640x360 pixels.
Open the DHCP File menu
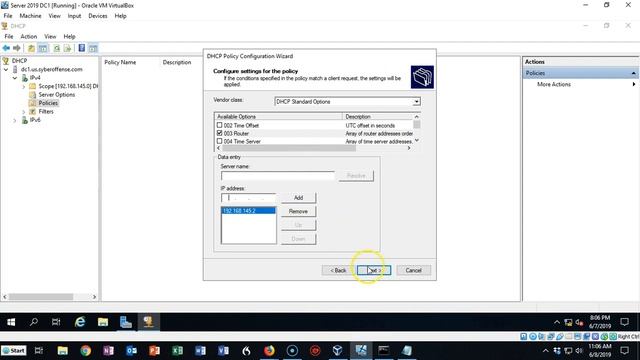9,36
